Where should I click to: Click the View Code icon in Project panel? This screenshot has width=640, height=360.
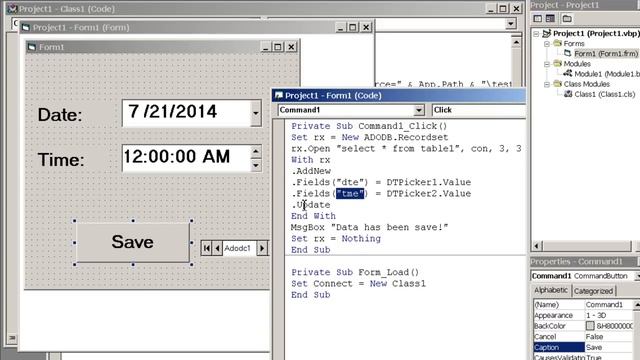(x=538, y=18)
